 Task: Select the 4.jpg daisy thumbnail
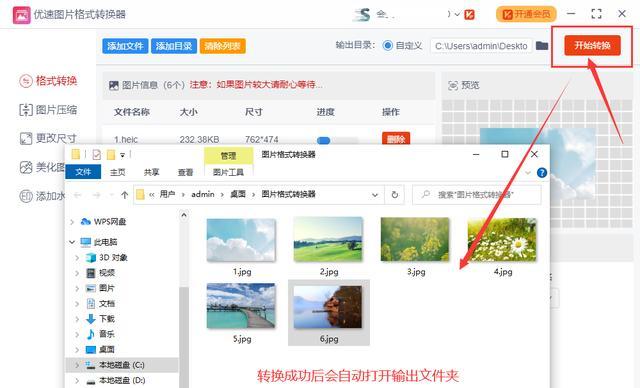click(x=502, y=240)
